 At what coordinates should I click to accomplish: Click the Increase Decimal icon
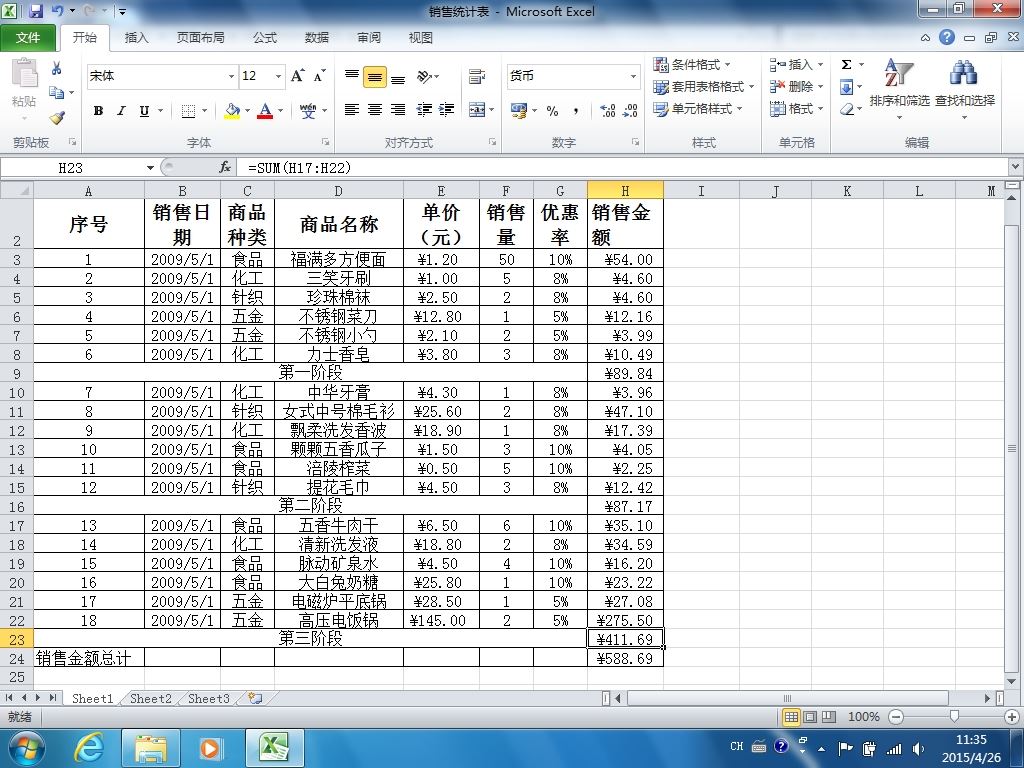(x=607, y=110)
